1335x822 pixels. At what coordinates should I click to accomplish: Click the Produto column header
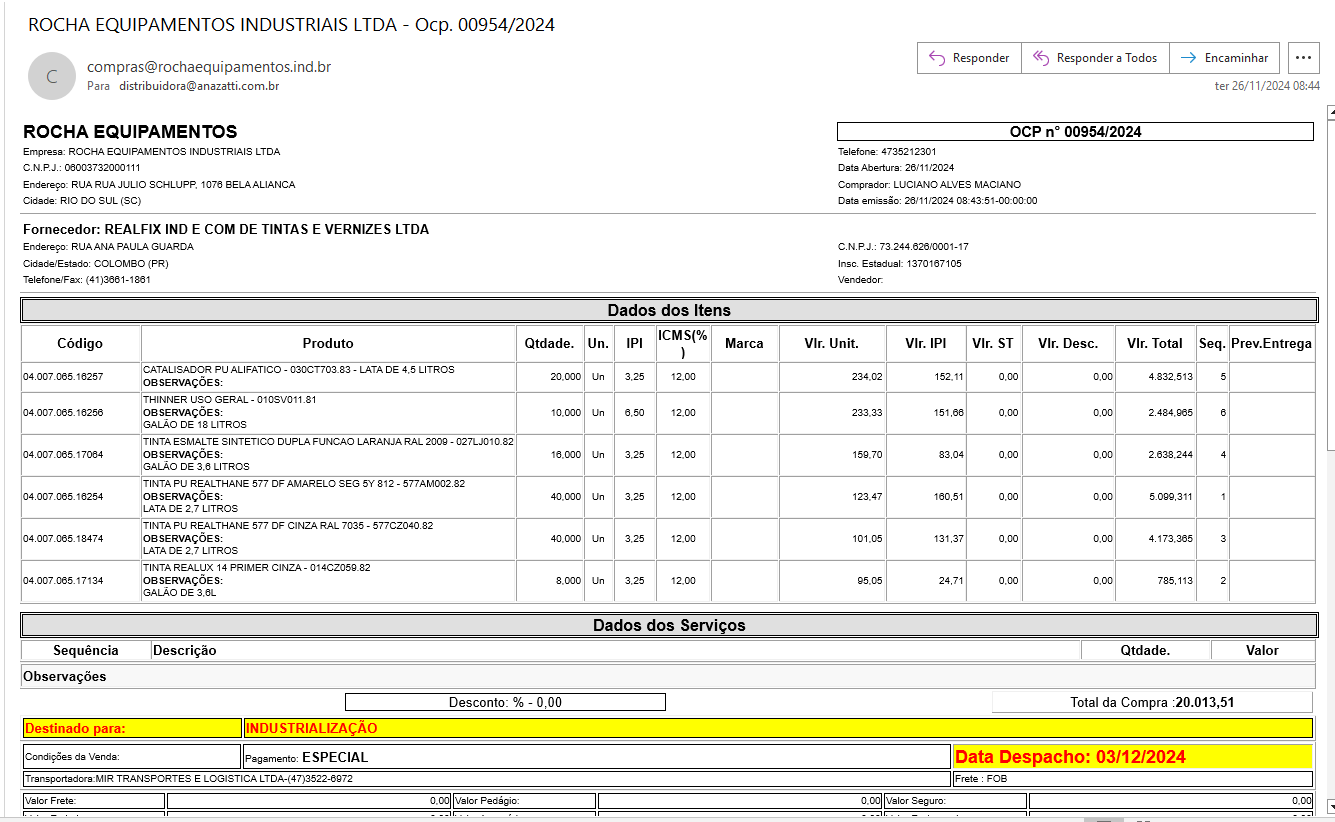328,343
